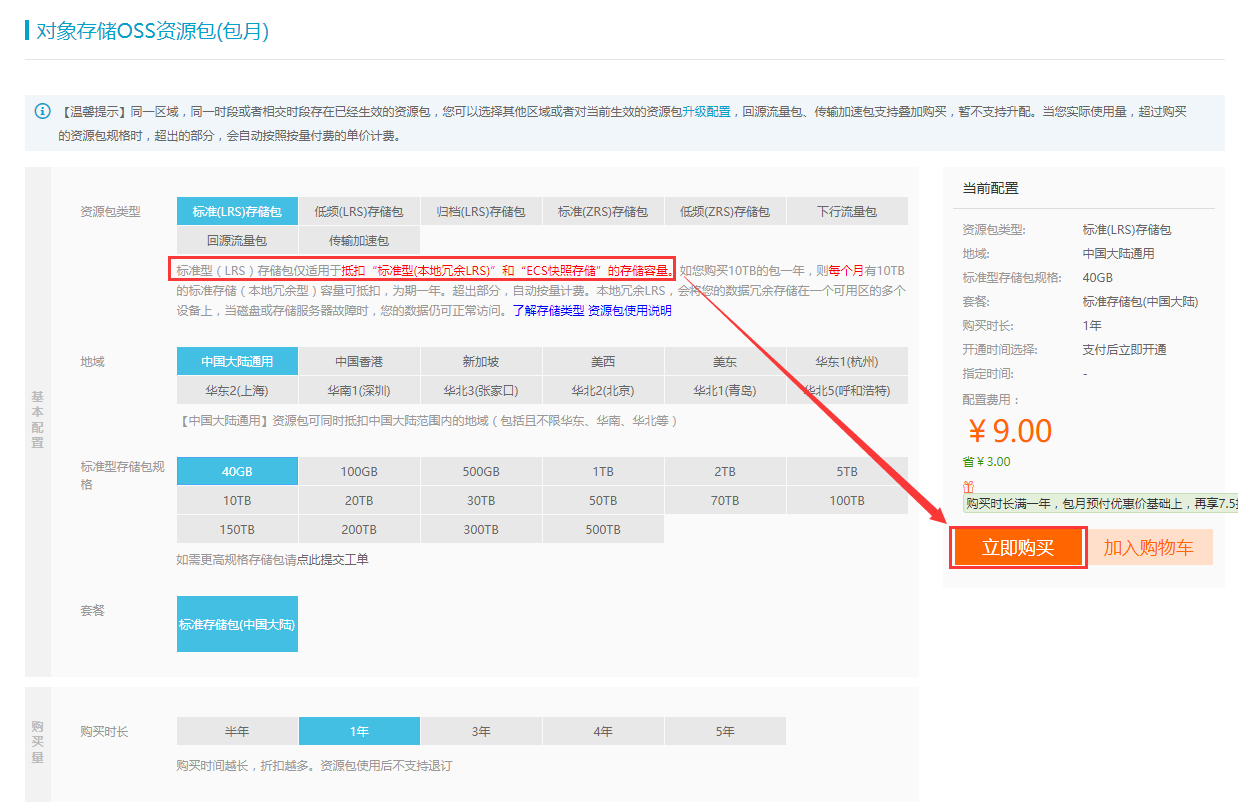The image size is (1238, 806).
Task: Click the info icon beside 温馨提示
Action: [42, 111]
